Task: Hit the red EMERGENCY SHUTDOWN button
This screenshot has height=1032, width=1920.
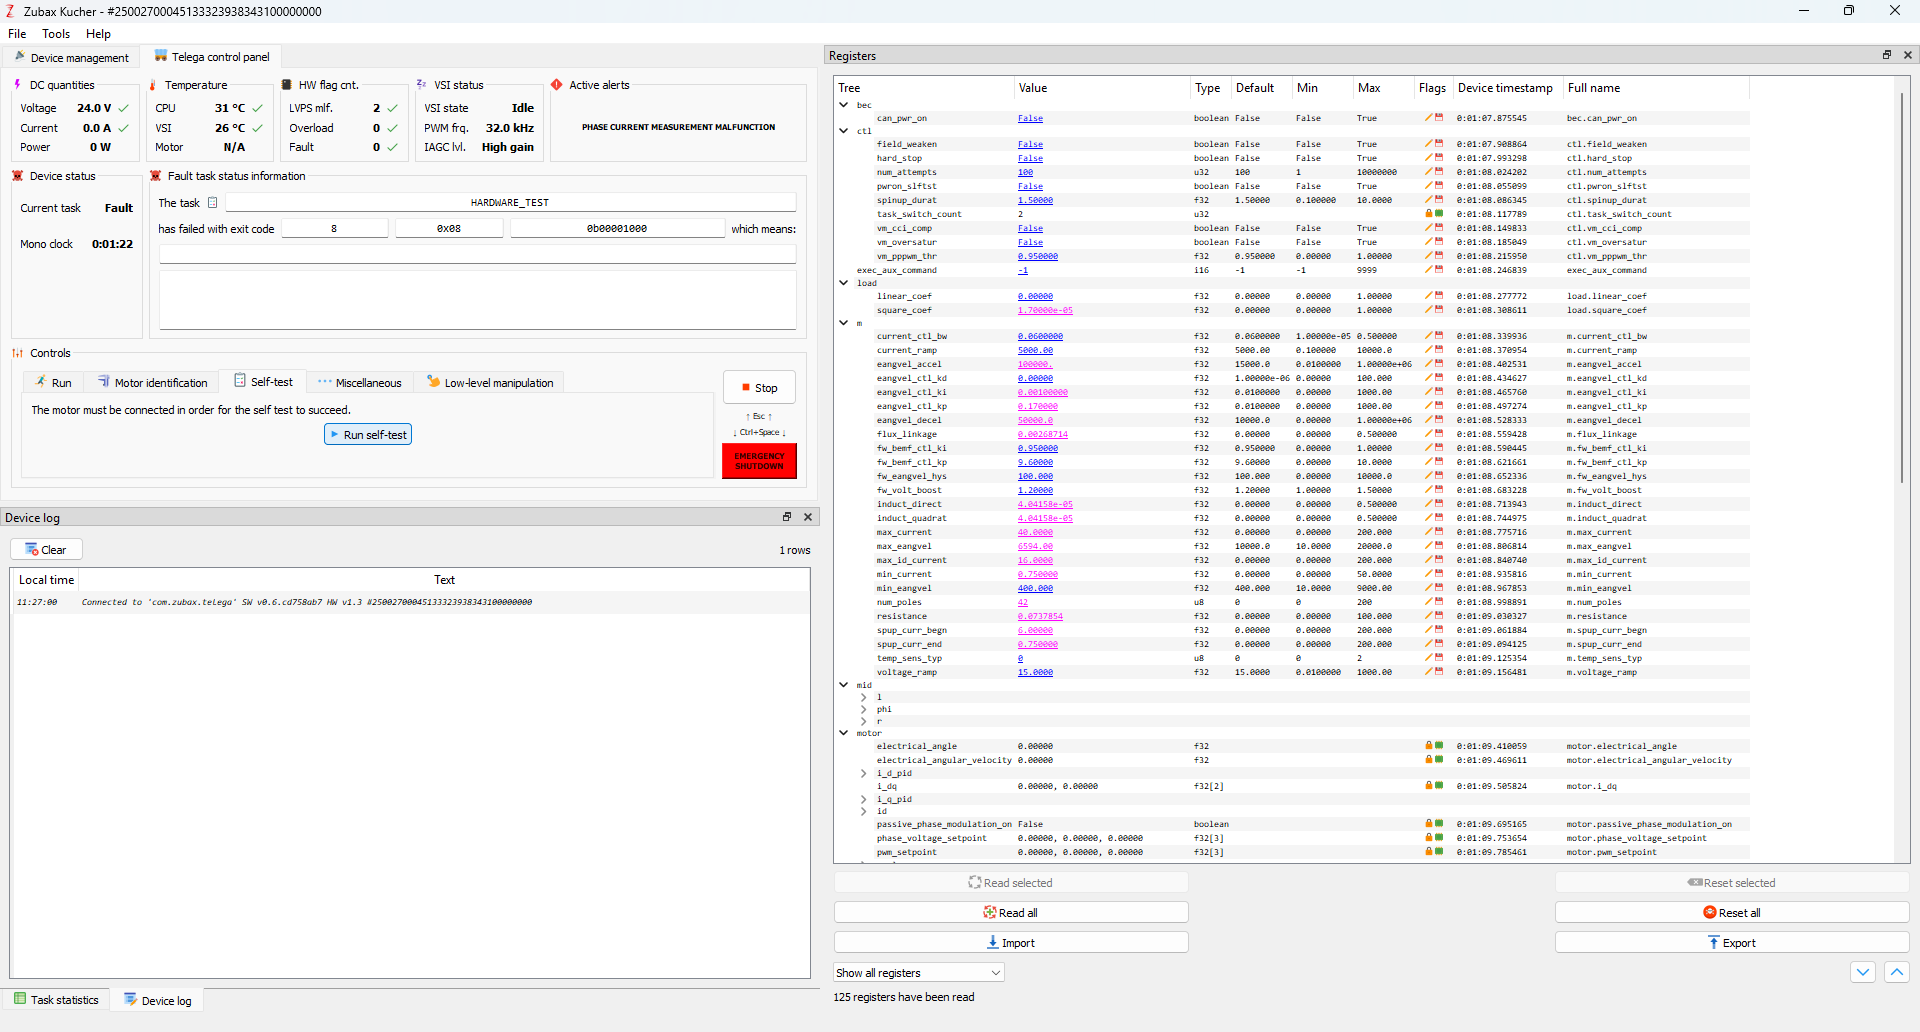Action: pyautogui.click(x=759, y=461)
